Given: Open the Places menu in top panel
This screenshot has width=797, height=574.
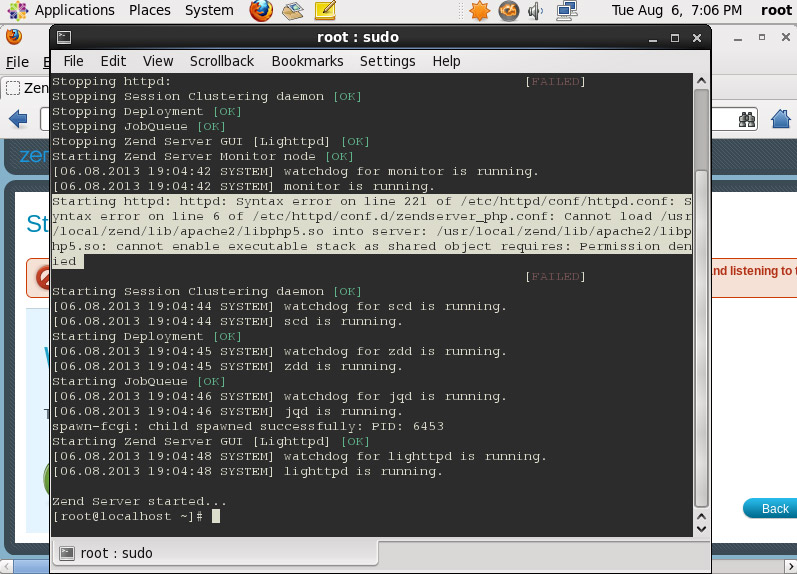Looking at the screenshot, I should 149,10.
